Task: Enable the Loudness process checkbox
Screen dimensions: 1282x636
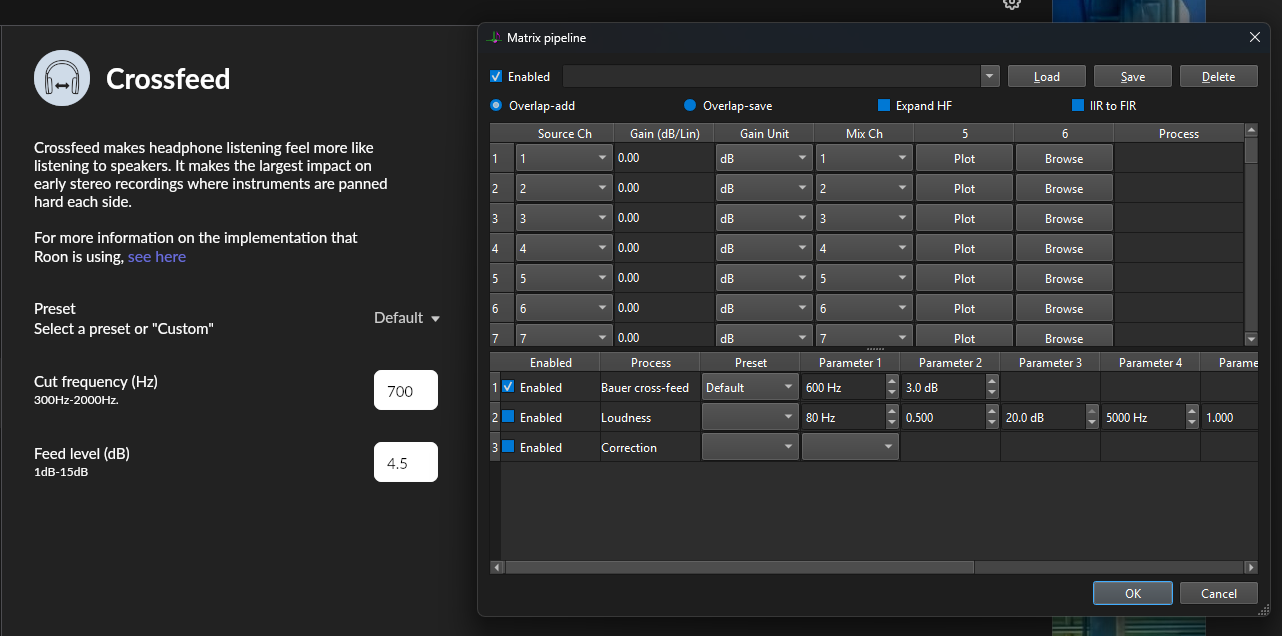Action: coord(508,417)
